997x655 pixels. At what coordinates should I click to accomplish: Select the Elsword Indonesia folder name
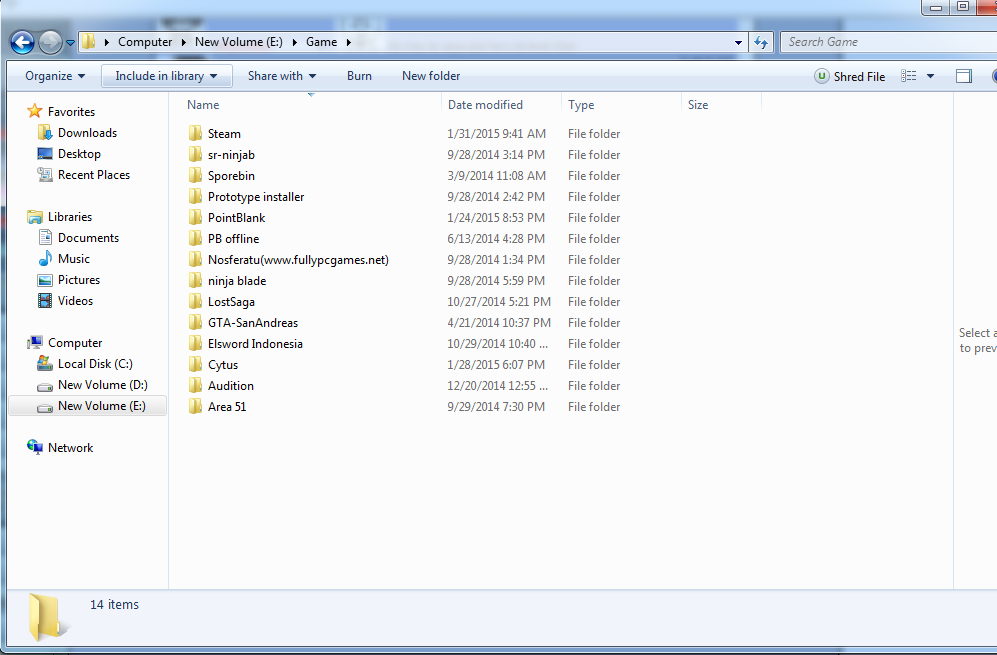click(255, 343)
